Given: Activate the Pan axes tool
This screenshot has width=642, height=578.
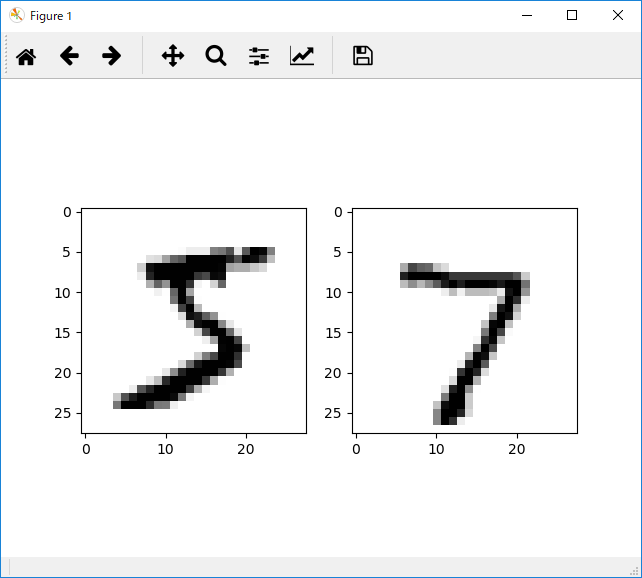Looking at the screenshot, I should [173, 56].
